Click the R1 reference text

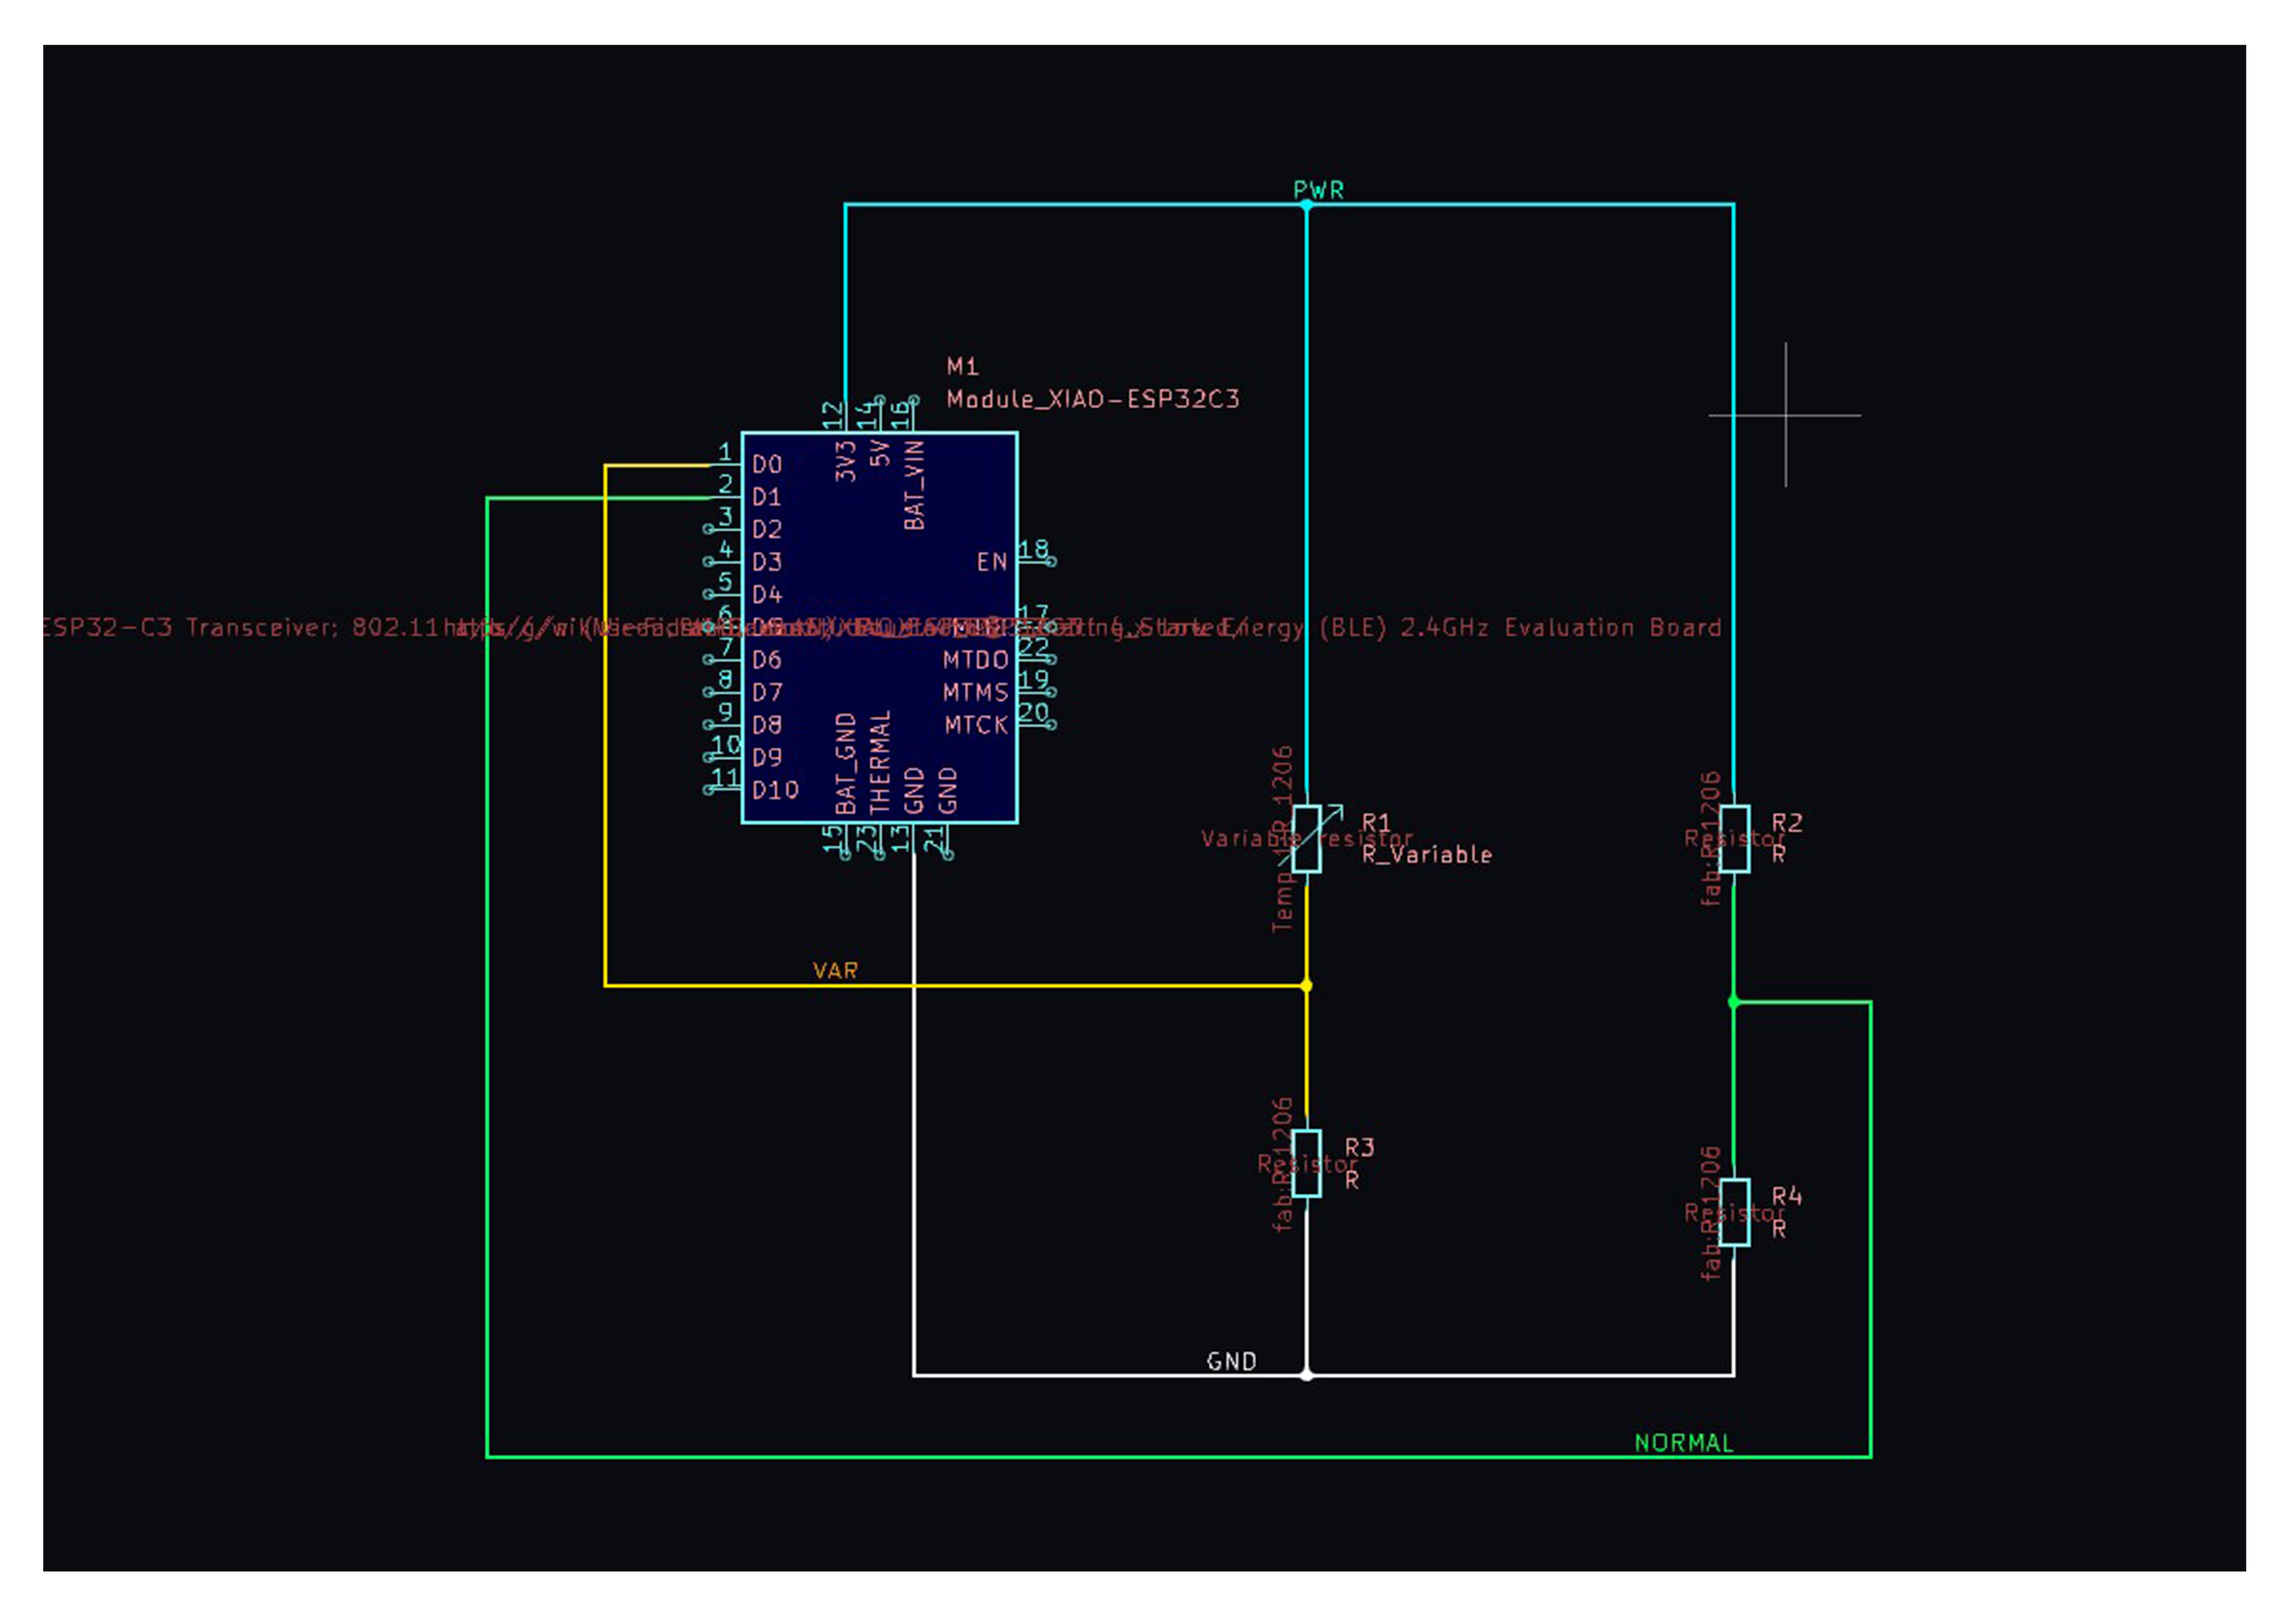pos(1376,822)
